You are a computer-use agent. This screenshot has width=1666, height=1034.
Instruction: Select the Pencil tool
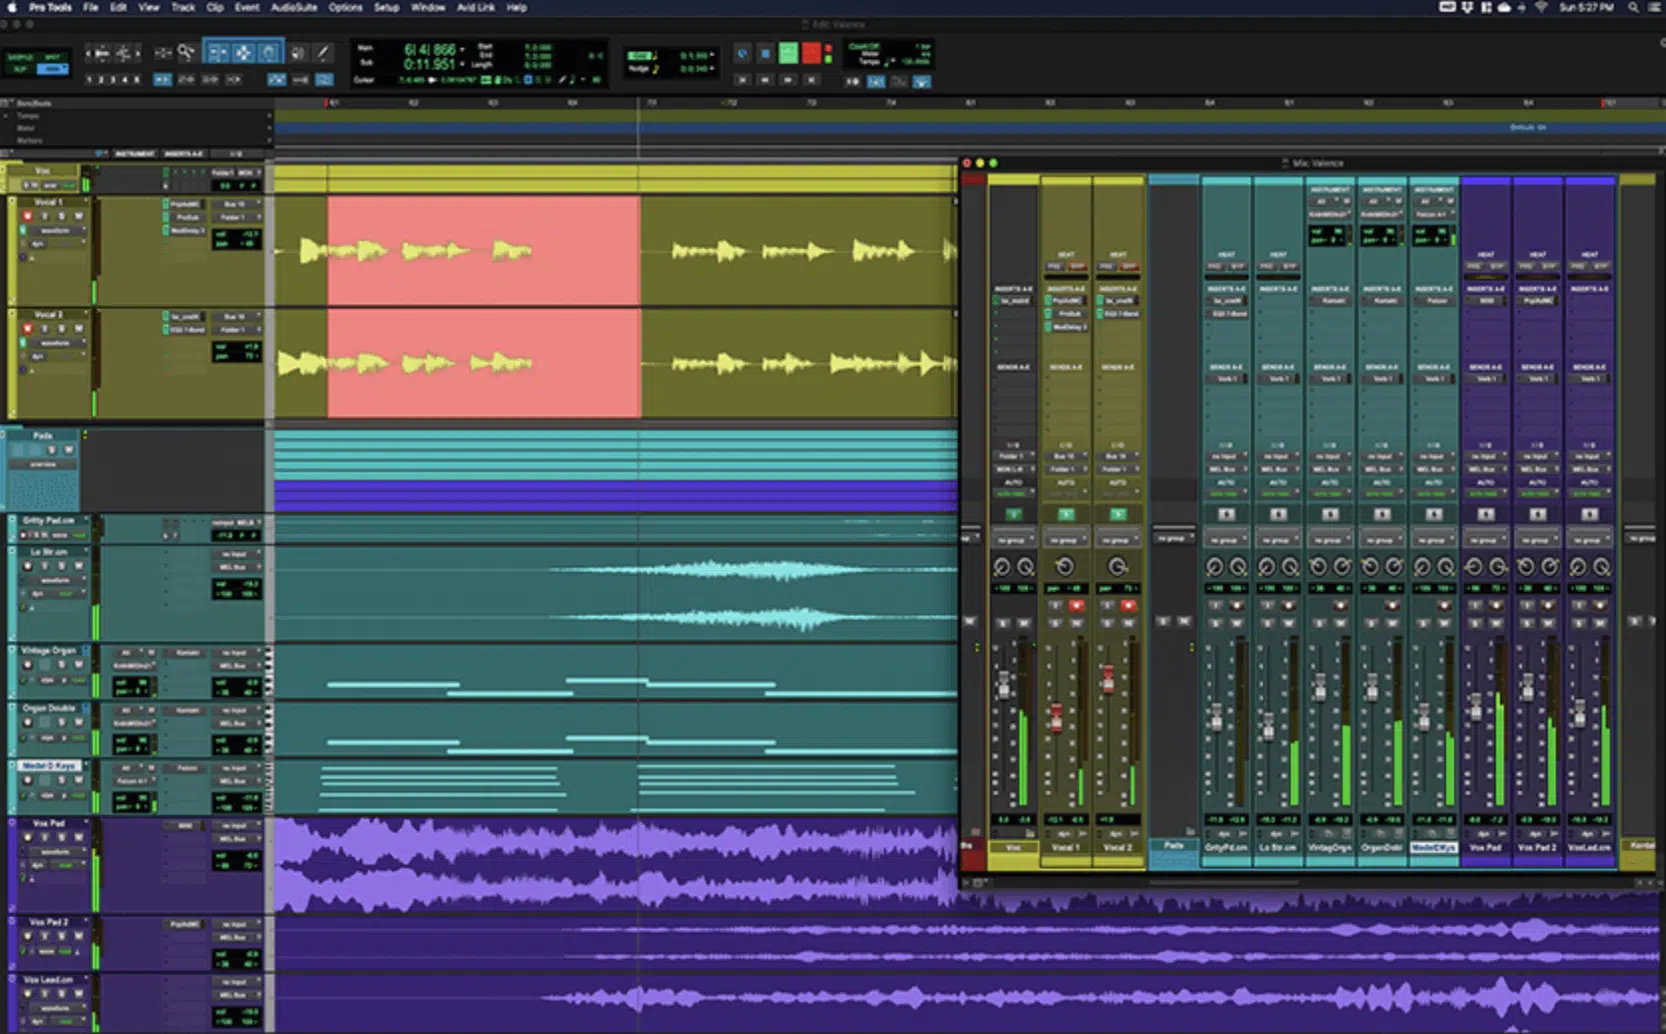[323, 53]
